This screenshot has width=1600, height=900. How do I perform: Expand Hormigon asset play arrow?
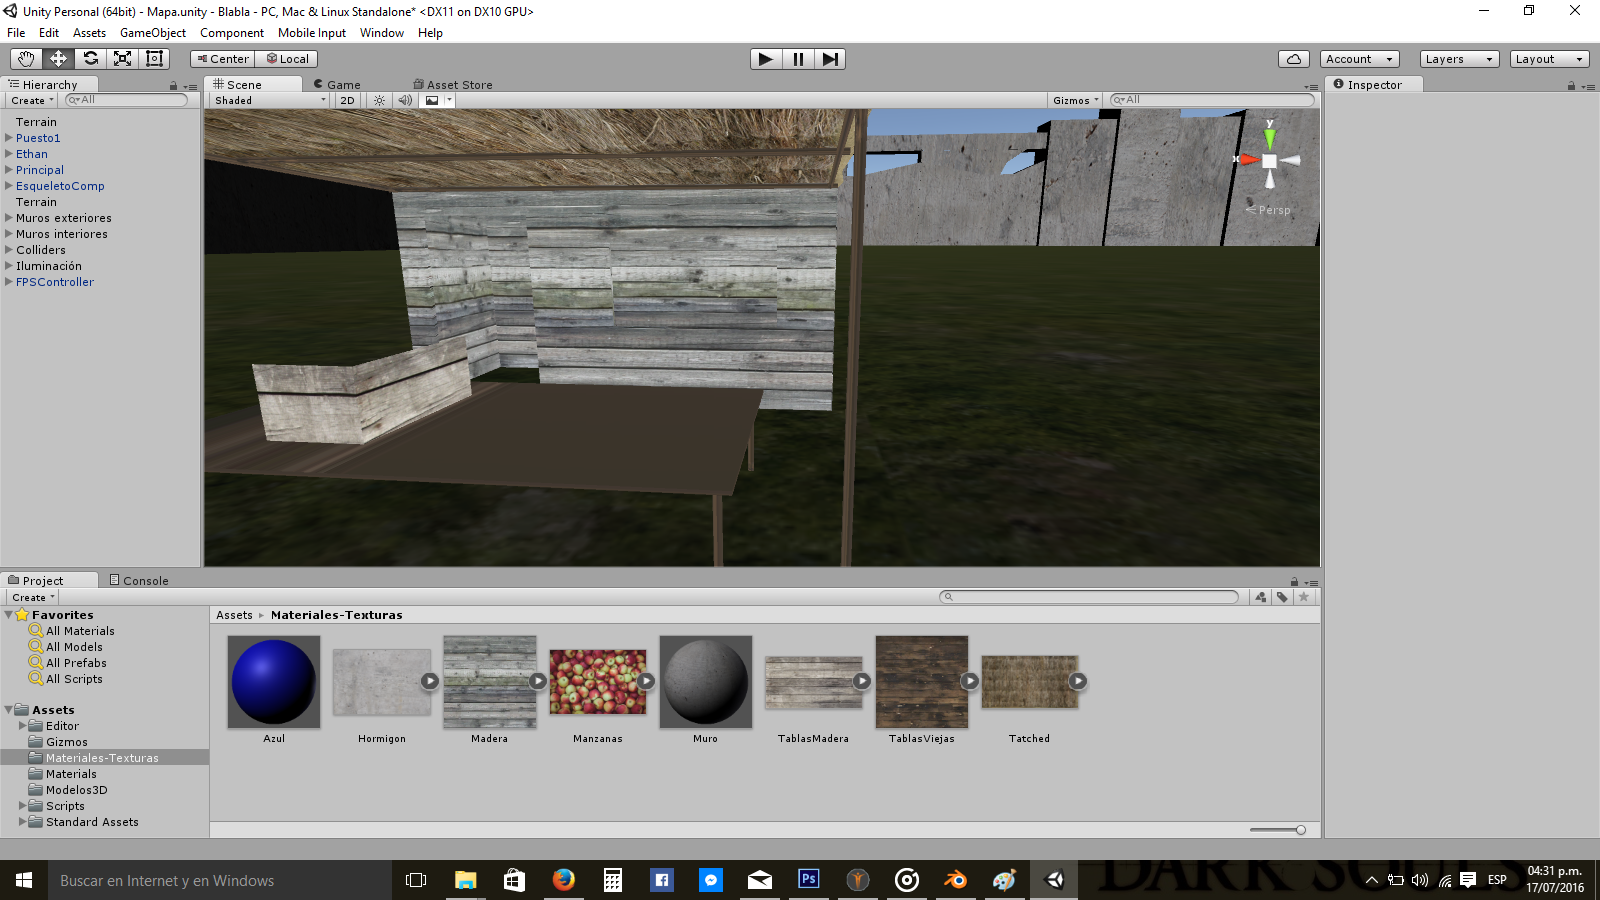(430, 681)
